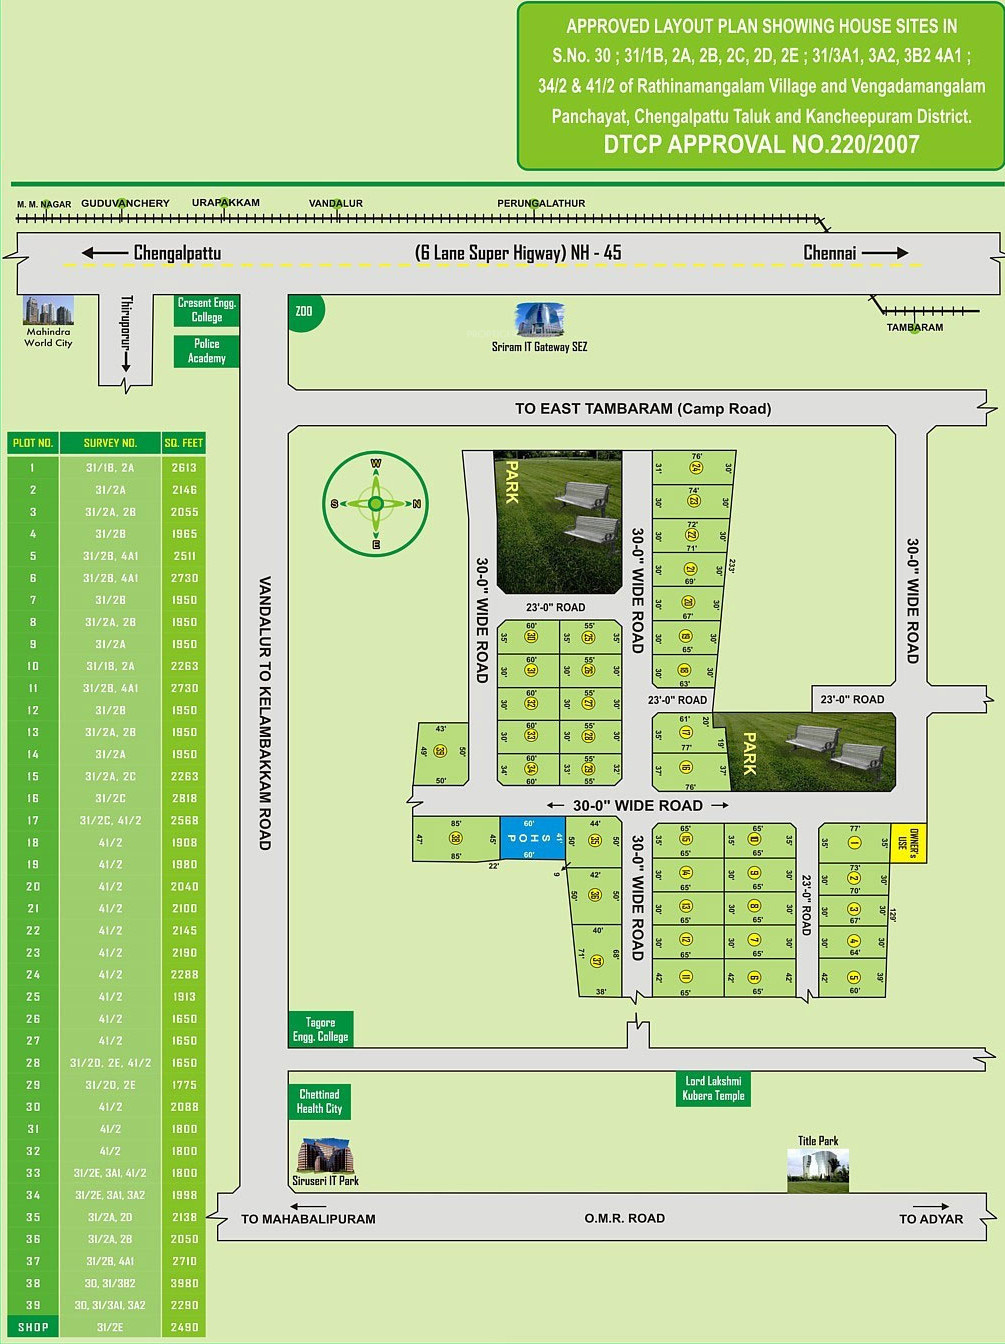Click the Lord Lakshmi Kubera Temple label
Image resolution: width=1005 pixels, height=1344 pixels.
coord(713,1089)
